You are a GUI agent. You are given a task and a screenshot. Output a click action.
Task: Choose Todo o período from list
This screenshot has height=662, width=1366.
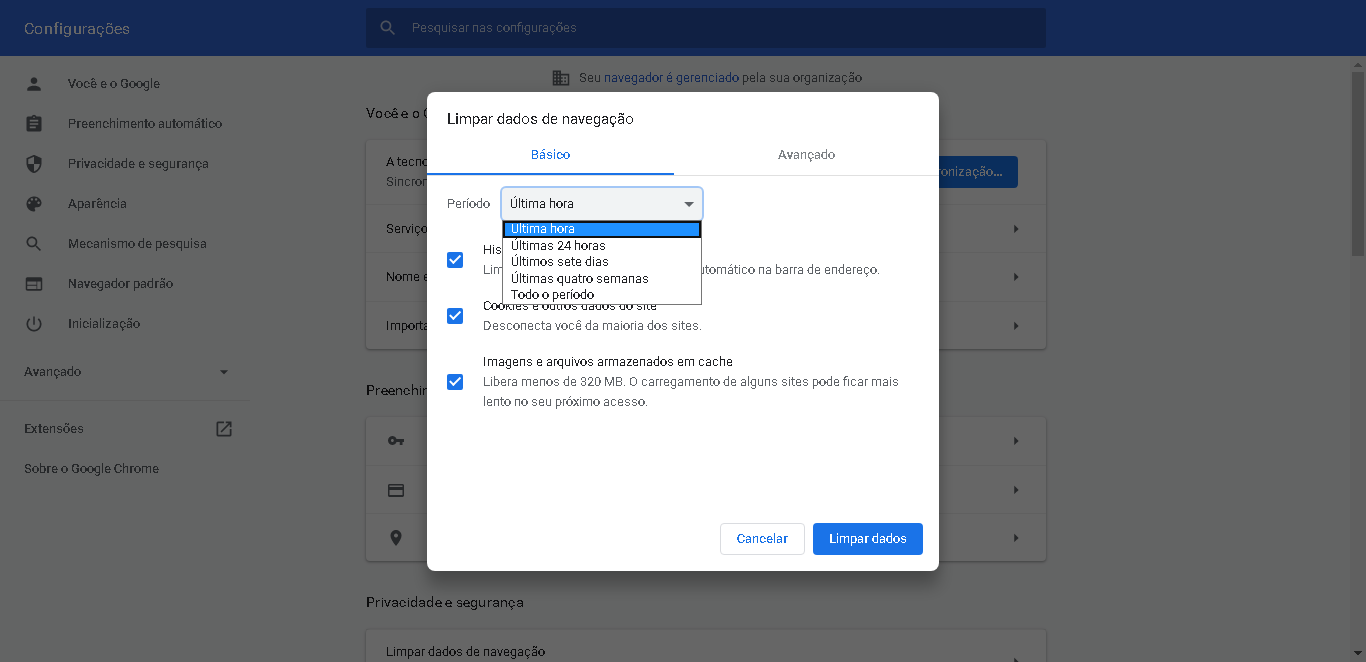click(x=552, y=295)
